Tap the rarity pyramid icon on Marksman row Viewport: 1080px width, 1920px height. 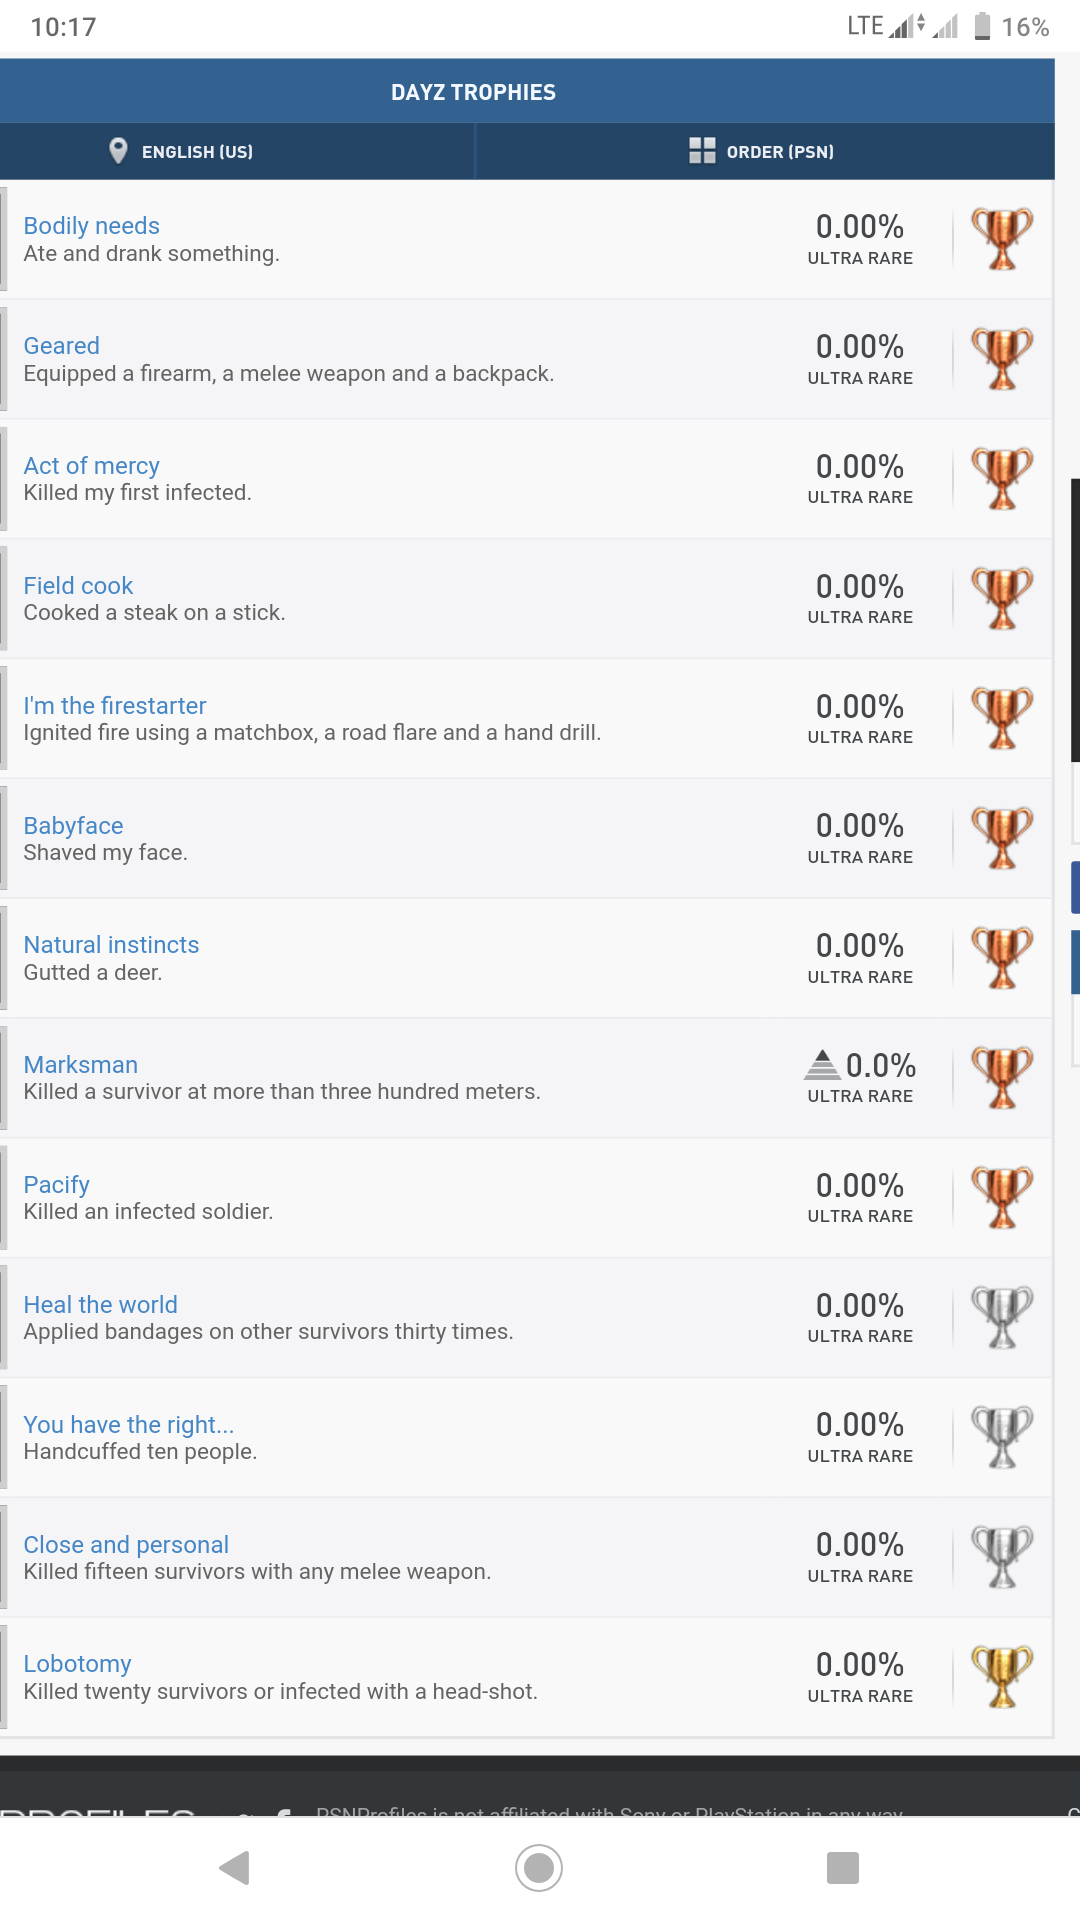click(822, 1065)
